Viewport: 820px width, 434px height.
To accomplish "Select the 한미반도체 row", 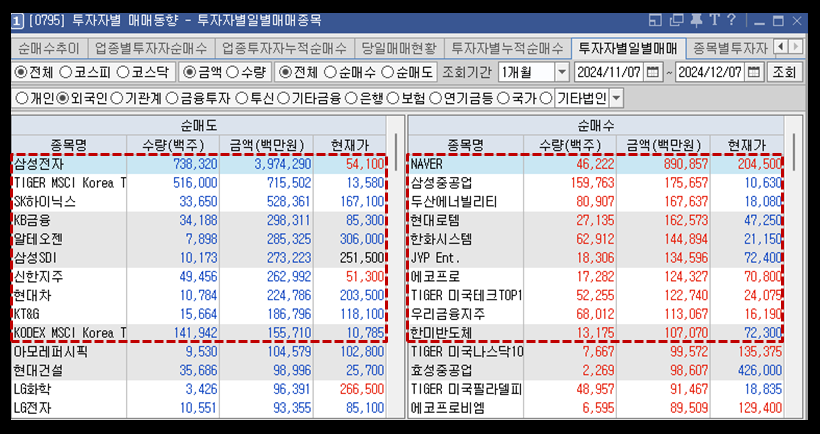I will pyautogui.click(x=596, y=333).
